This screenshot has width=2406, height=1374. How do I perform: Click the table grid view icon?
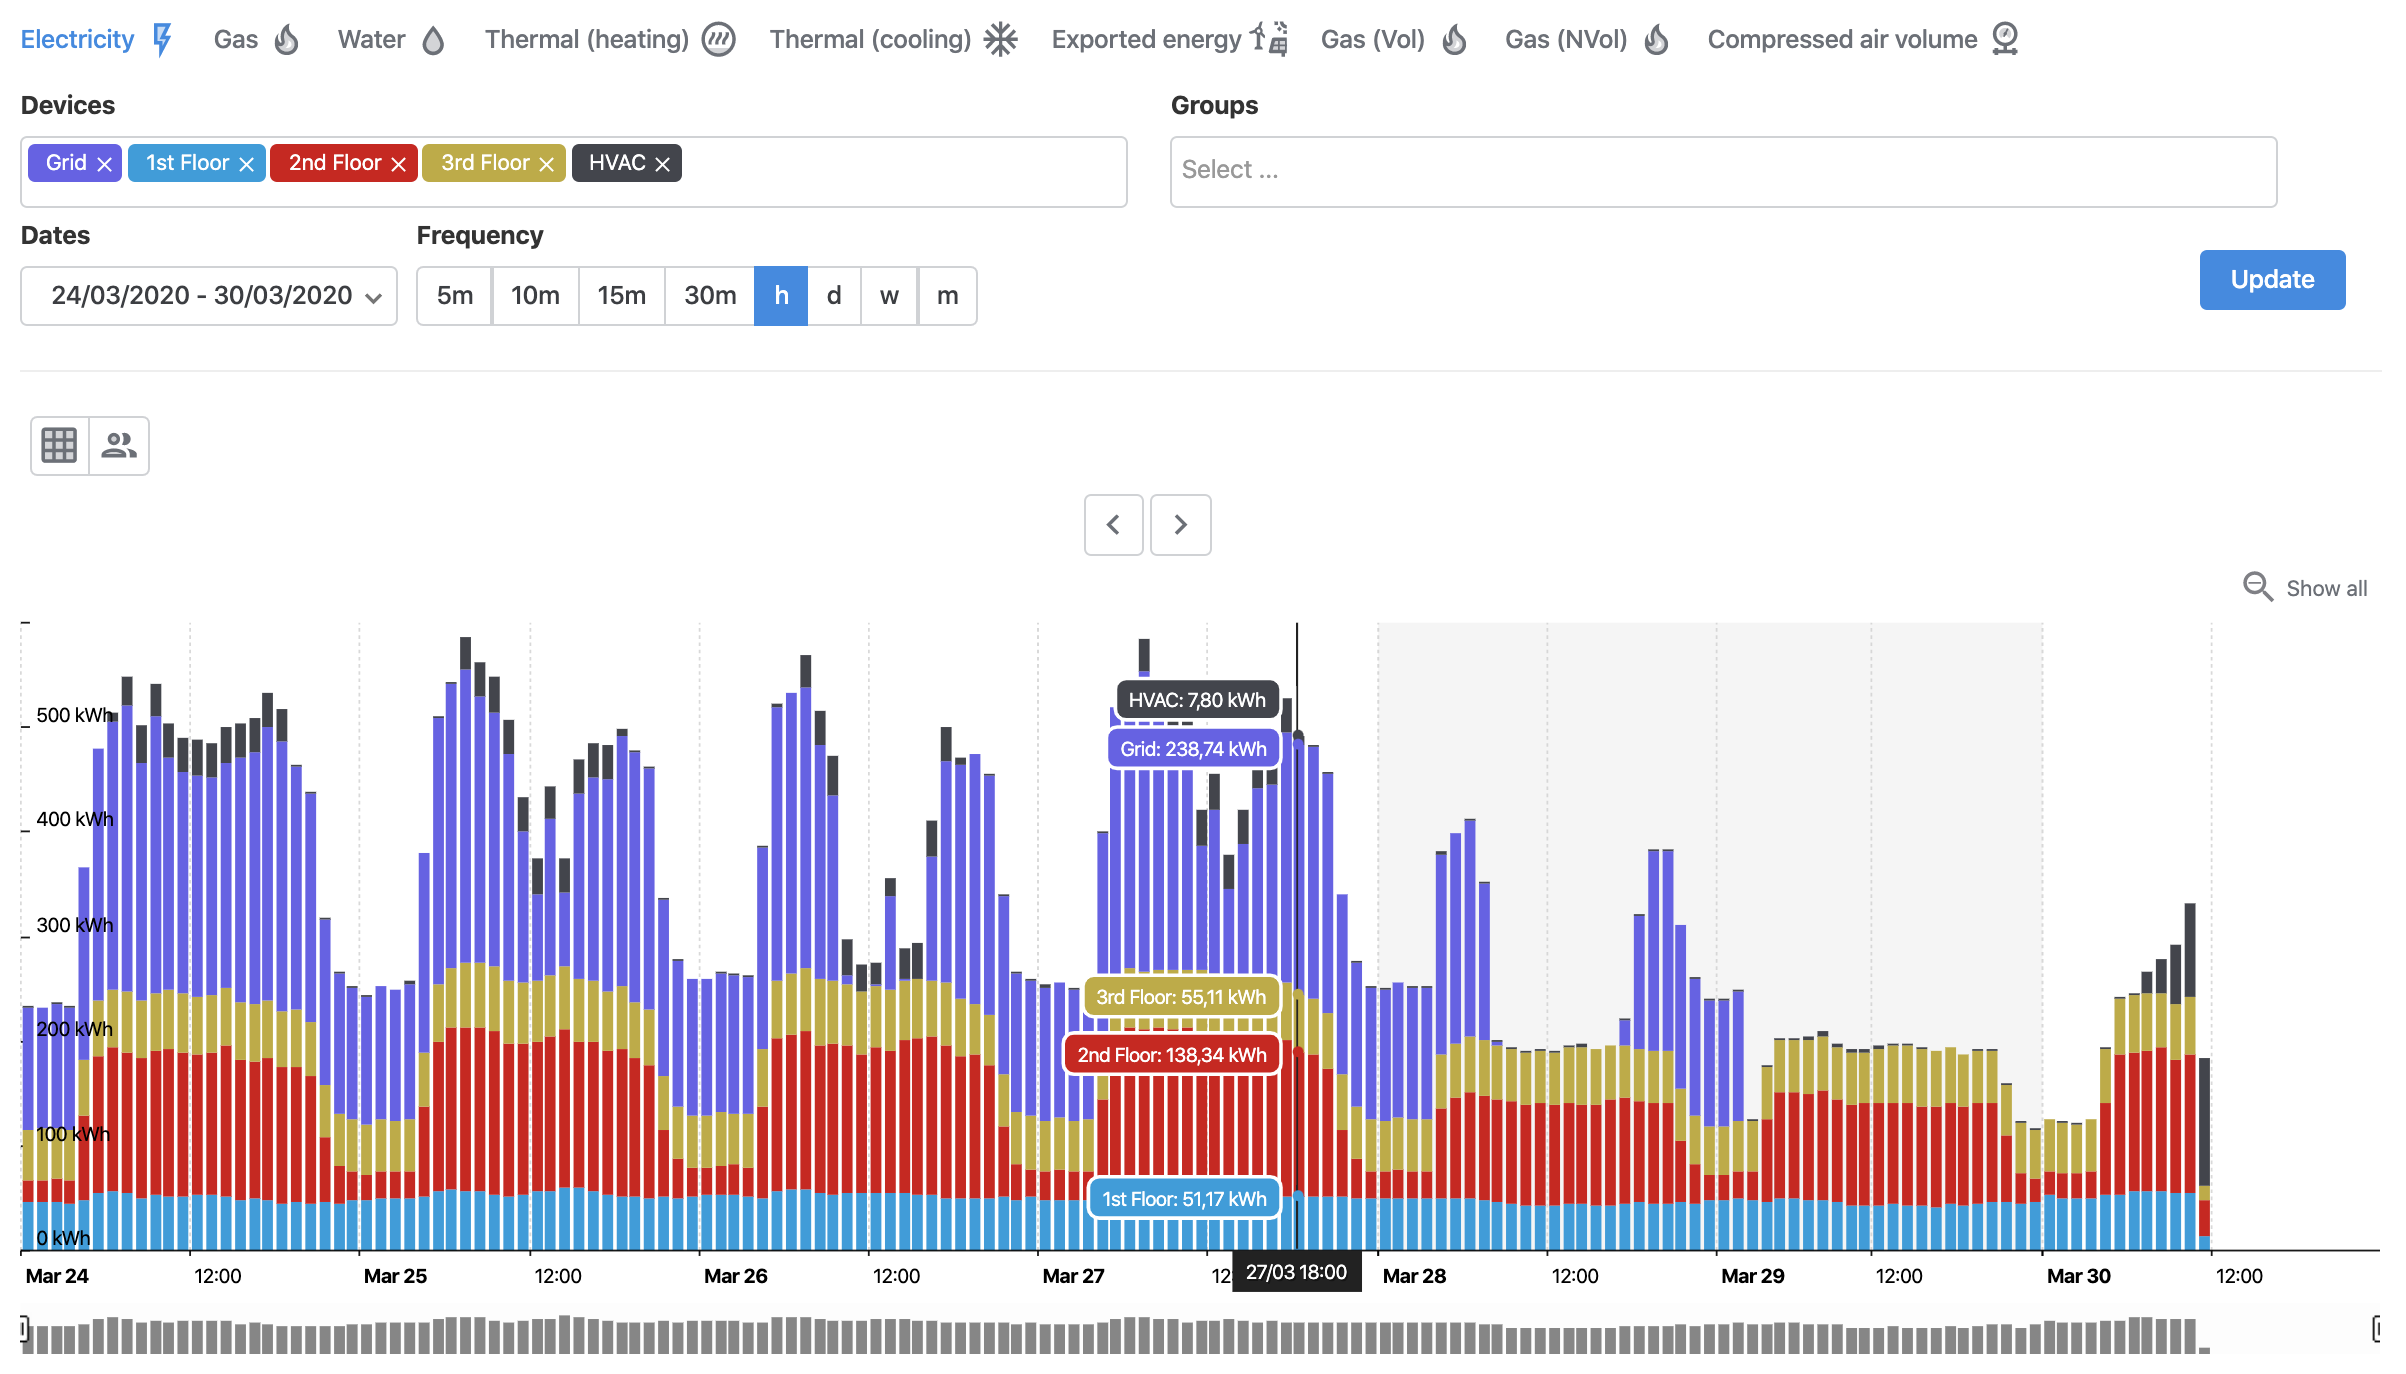59,445
